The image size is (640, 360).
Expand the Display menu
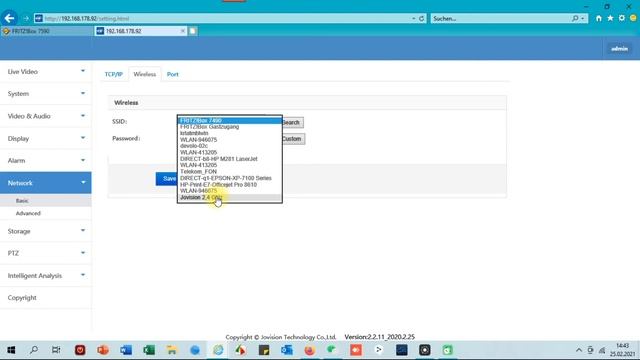click(46, 138)
